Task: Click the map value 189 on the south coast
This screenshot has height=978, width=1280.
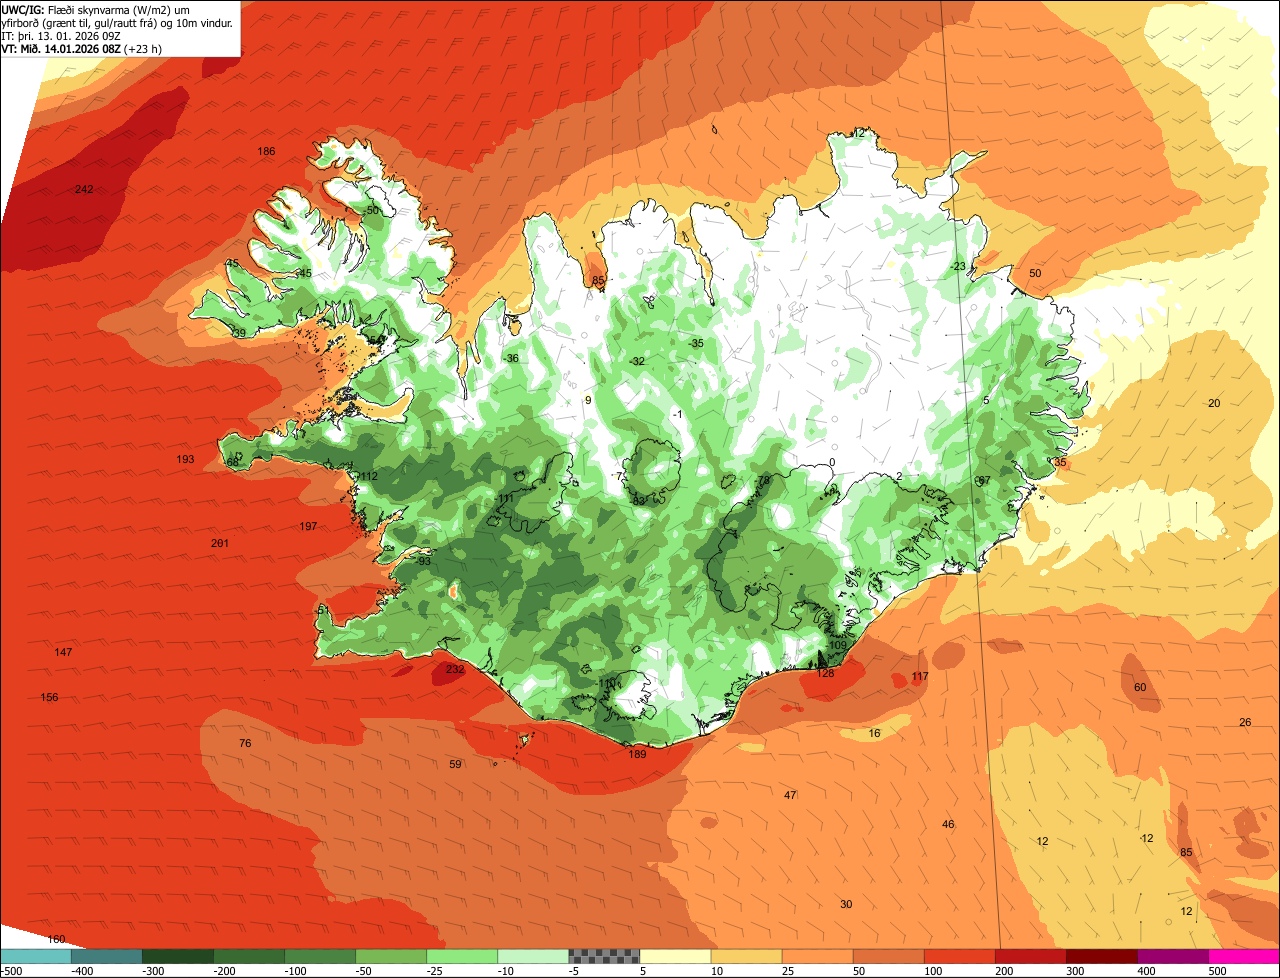Action: click(637, 754)
